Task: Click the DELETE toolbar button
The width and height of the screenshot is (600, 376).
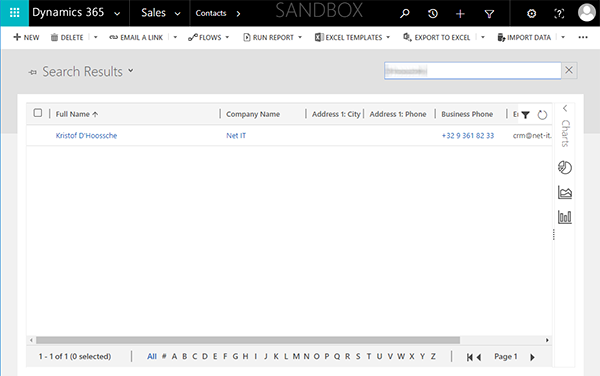Action: click(67, 37)
